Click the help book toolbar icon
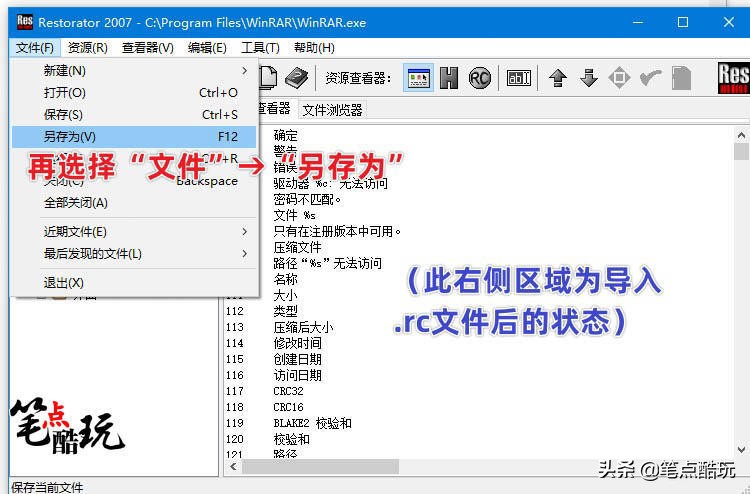 coord(297,77)
